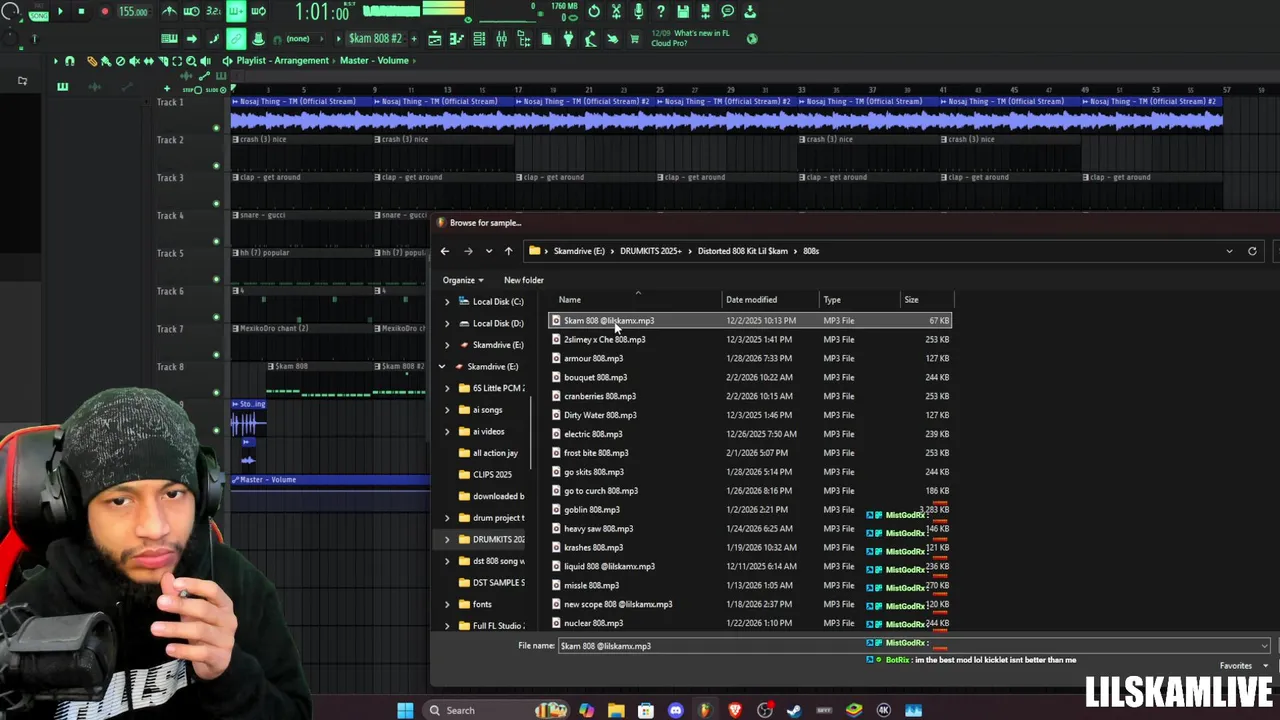Select the Mute tool in Playlist
This screenshot has width=1280, height=720.
pos(134,61)
